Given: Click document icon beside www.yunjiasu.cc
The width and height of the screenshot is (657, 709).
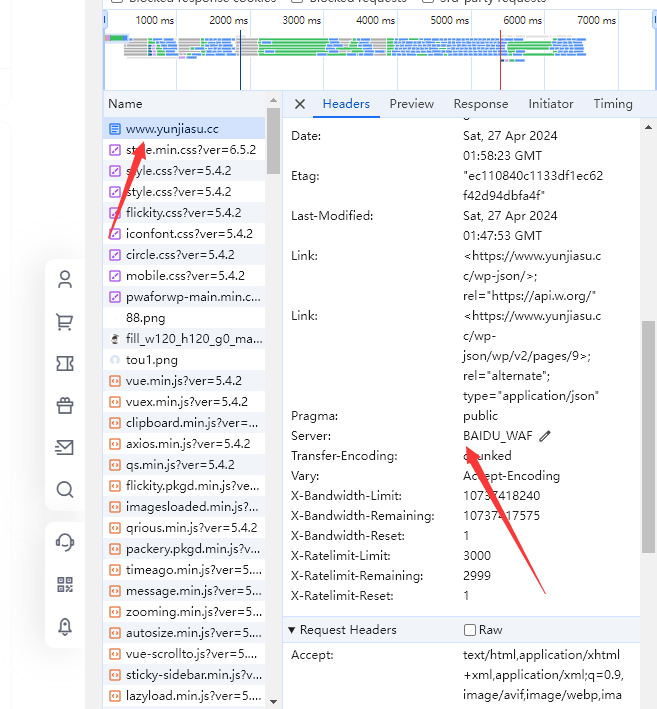Looking at the screenshot, I should [115, 129].
